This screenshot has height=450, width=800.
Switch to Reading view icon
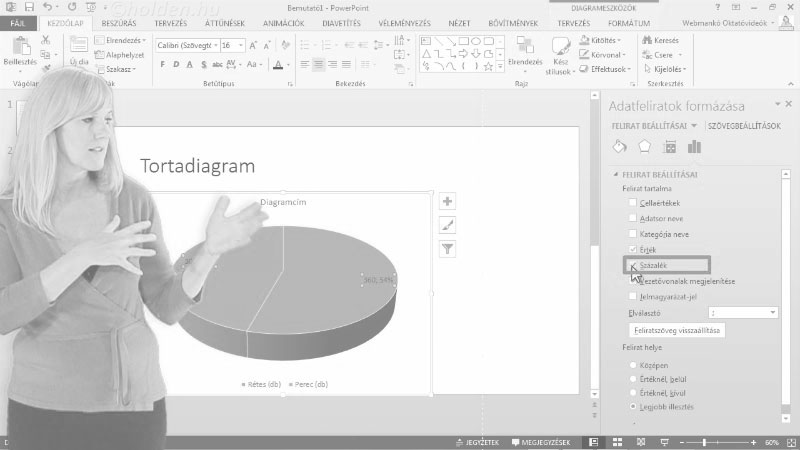[641, 442]
